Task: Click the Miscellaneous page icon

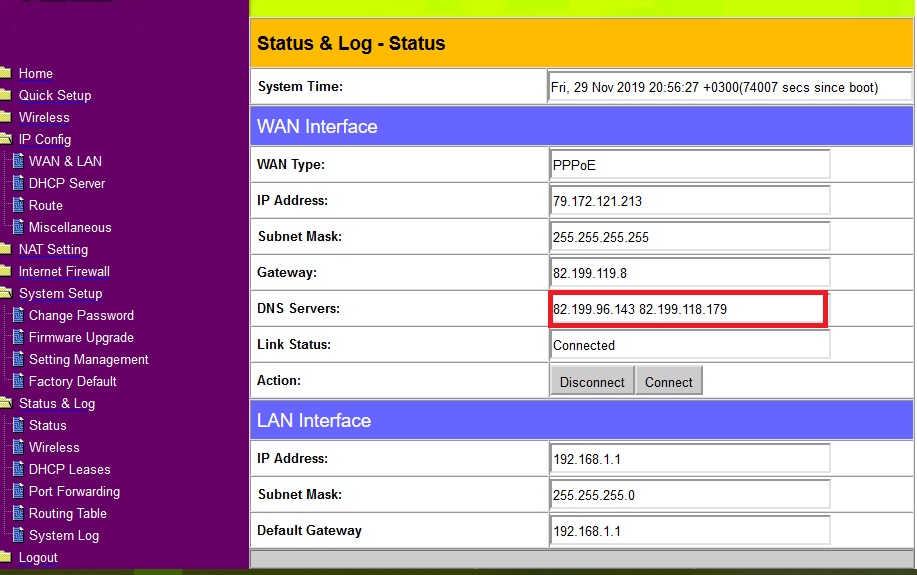Action: tap(19, 227)
